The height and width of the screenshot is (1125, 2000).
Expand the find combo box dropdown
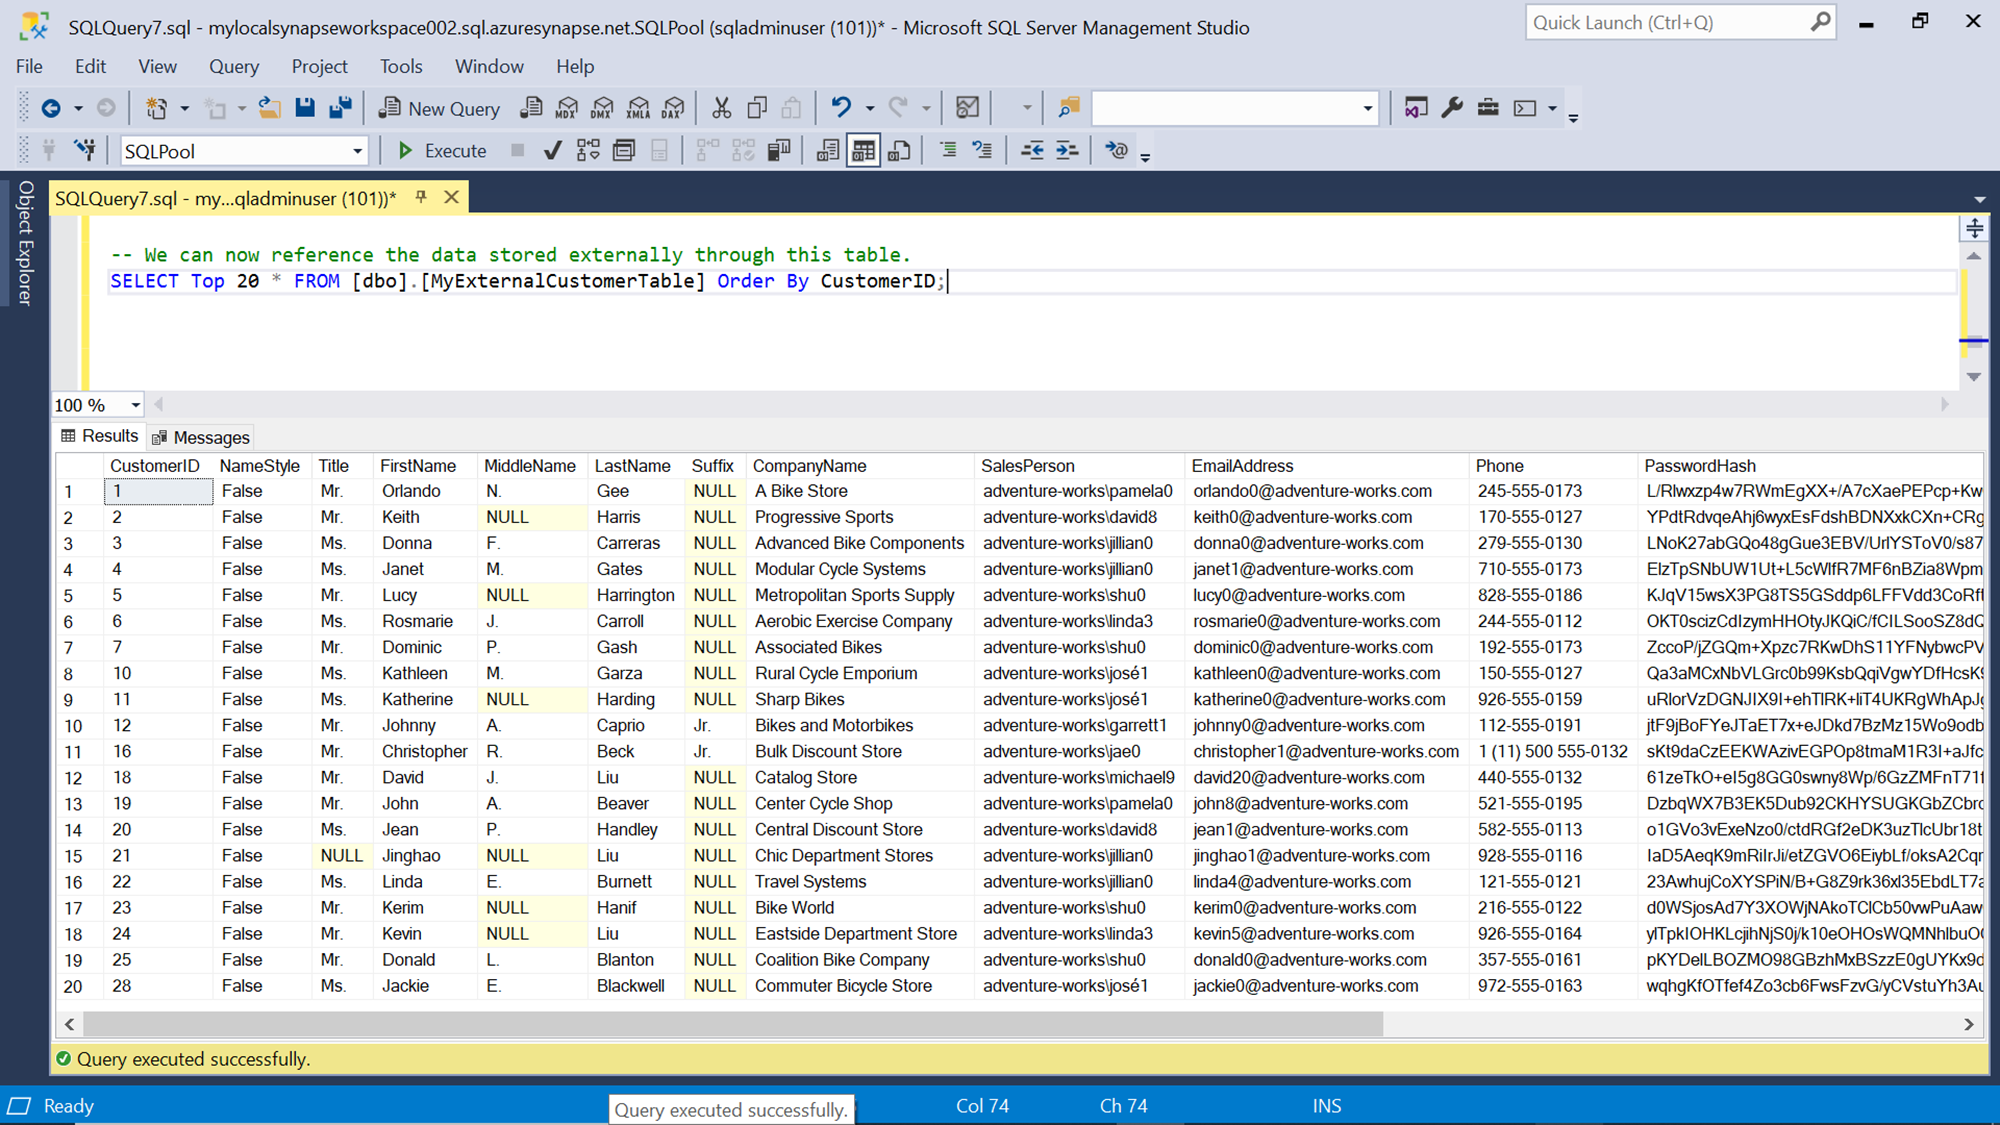click(x=1367, y=108)
